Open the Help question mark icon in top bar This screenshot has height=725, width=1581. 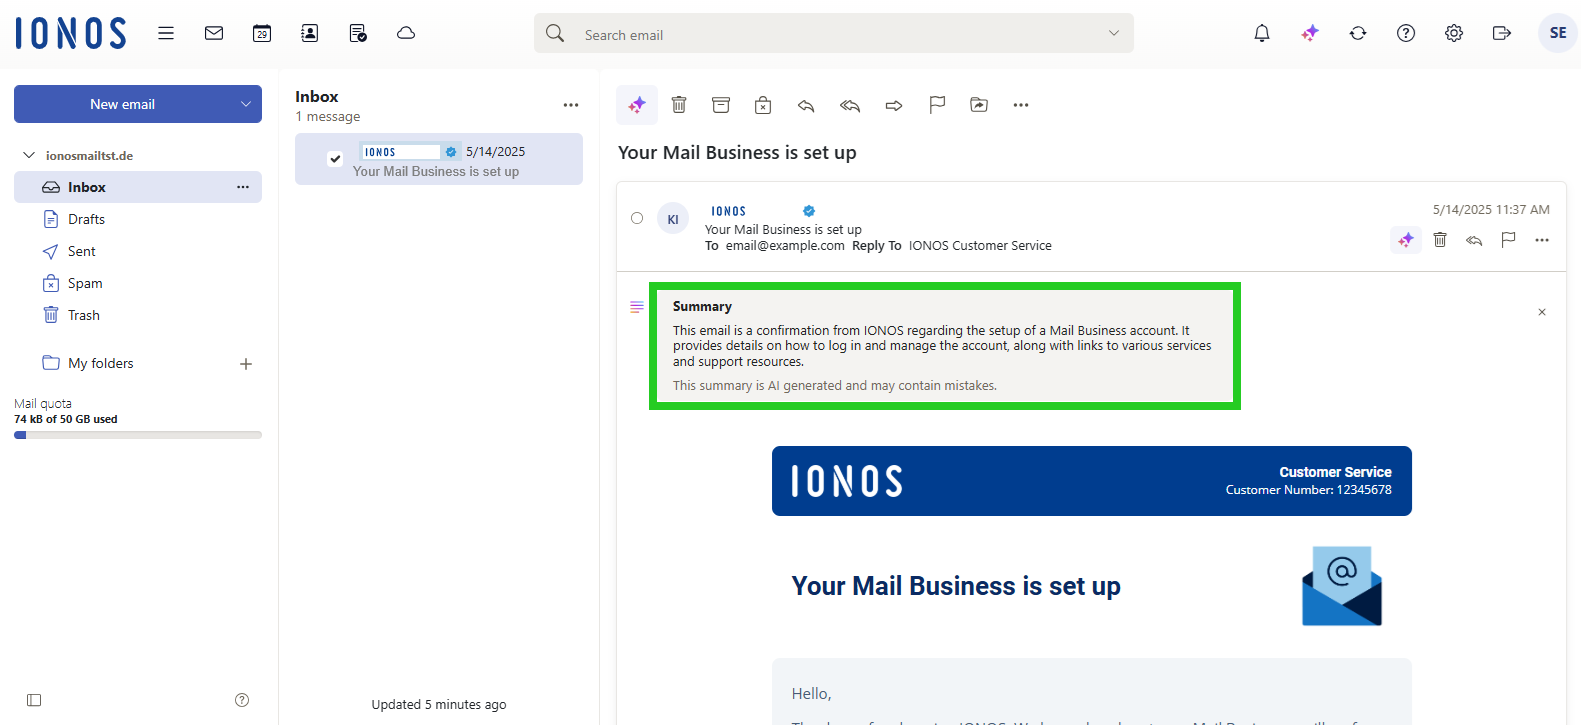(1406, 33)
